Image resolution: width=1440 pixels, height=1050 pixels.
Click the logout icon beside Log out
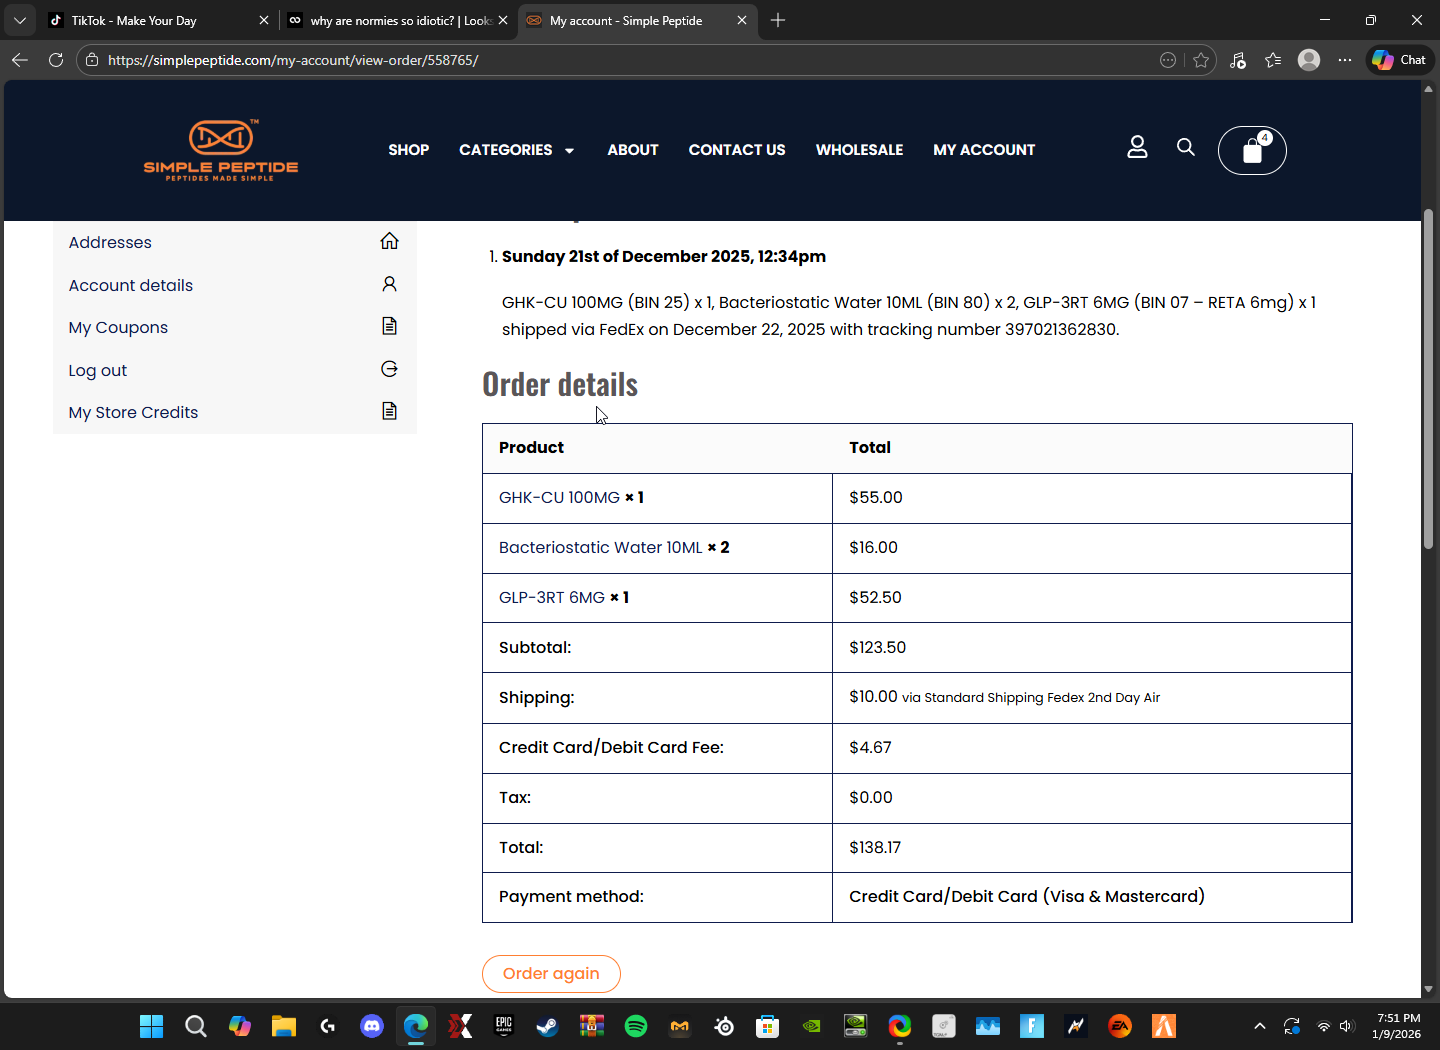pyautogui.click(x=389, y=369)
